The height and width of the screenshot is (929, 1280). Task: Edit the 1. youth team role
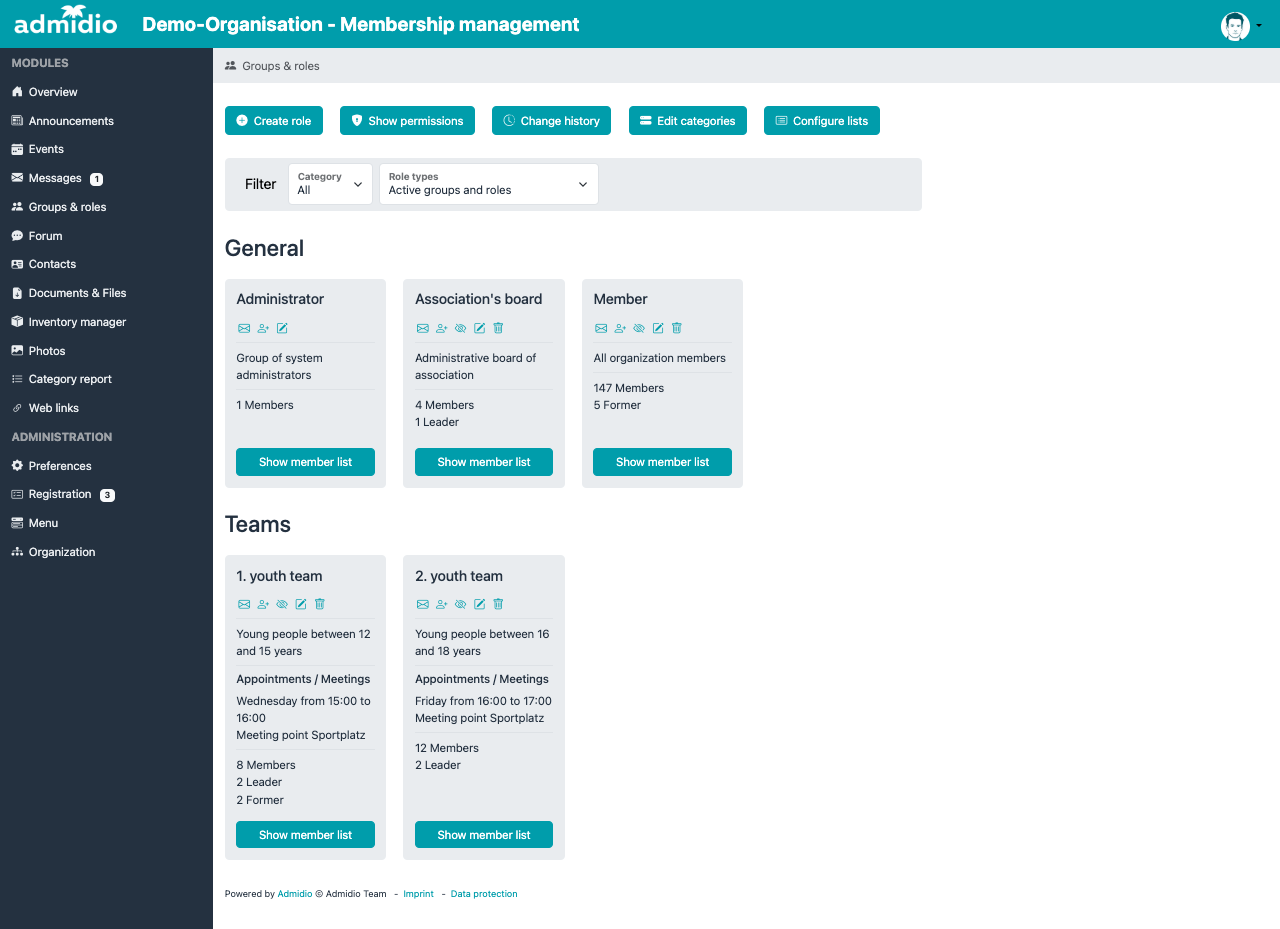pos(301,604)
